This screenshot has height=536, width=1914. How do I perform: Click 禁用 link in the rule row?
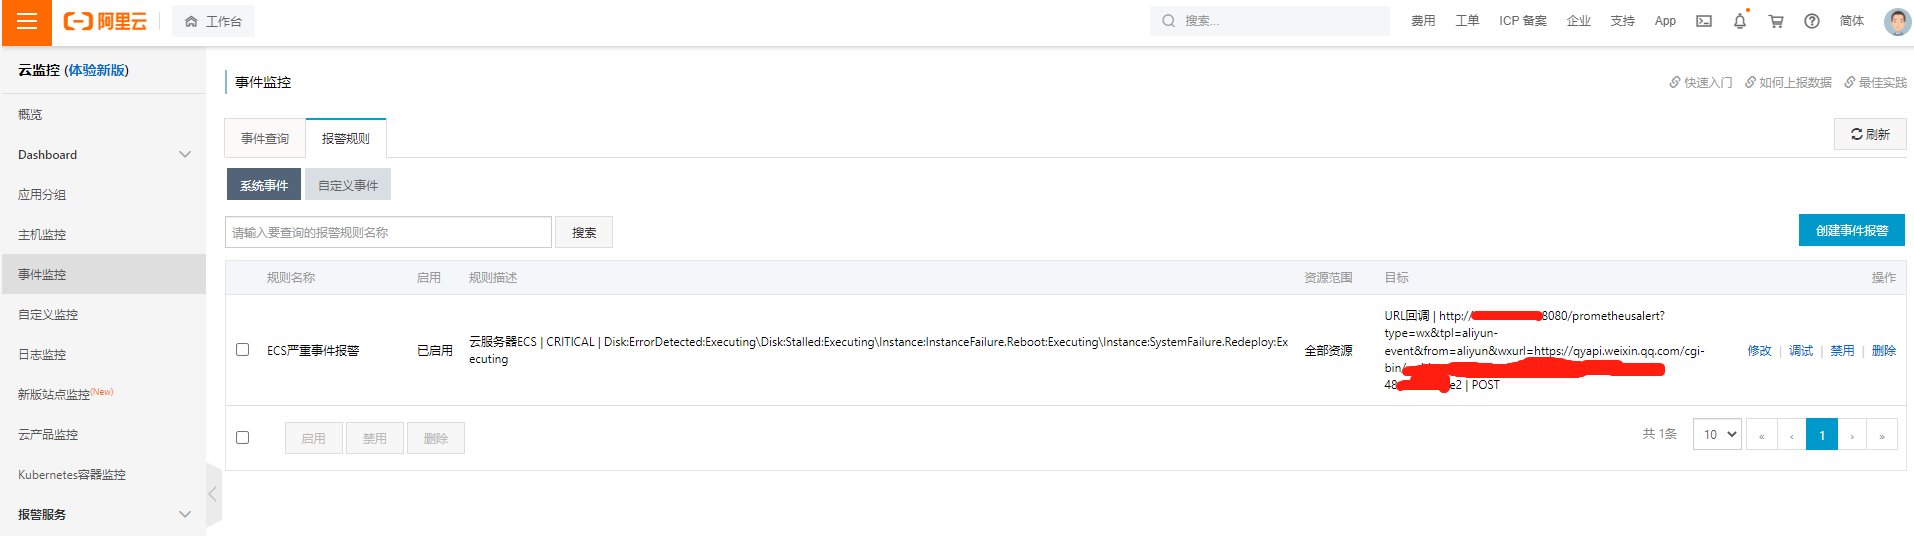click(1842, 351)
